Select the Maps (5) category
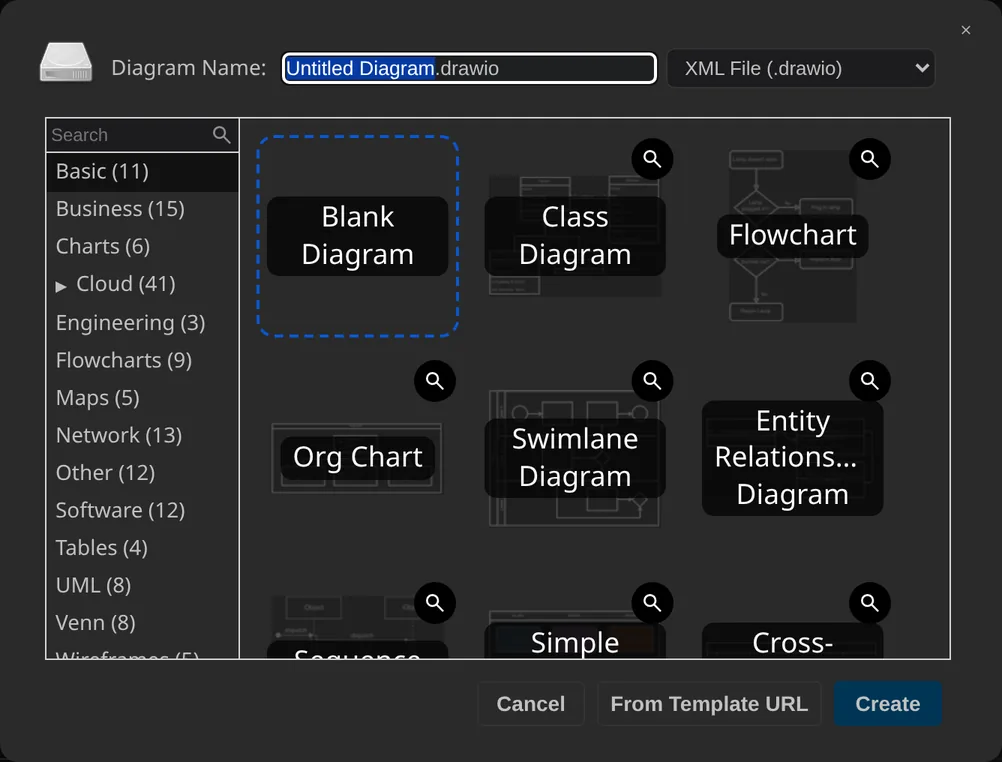1002x762 pixels. pos(142,398)
